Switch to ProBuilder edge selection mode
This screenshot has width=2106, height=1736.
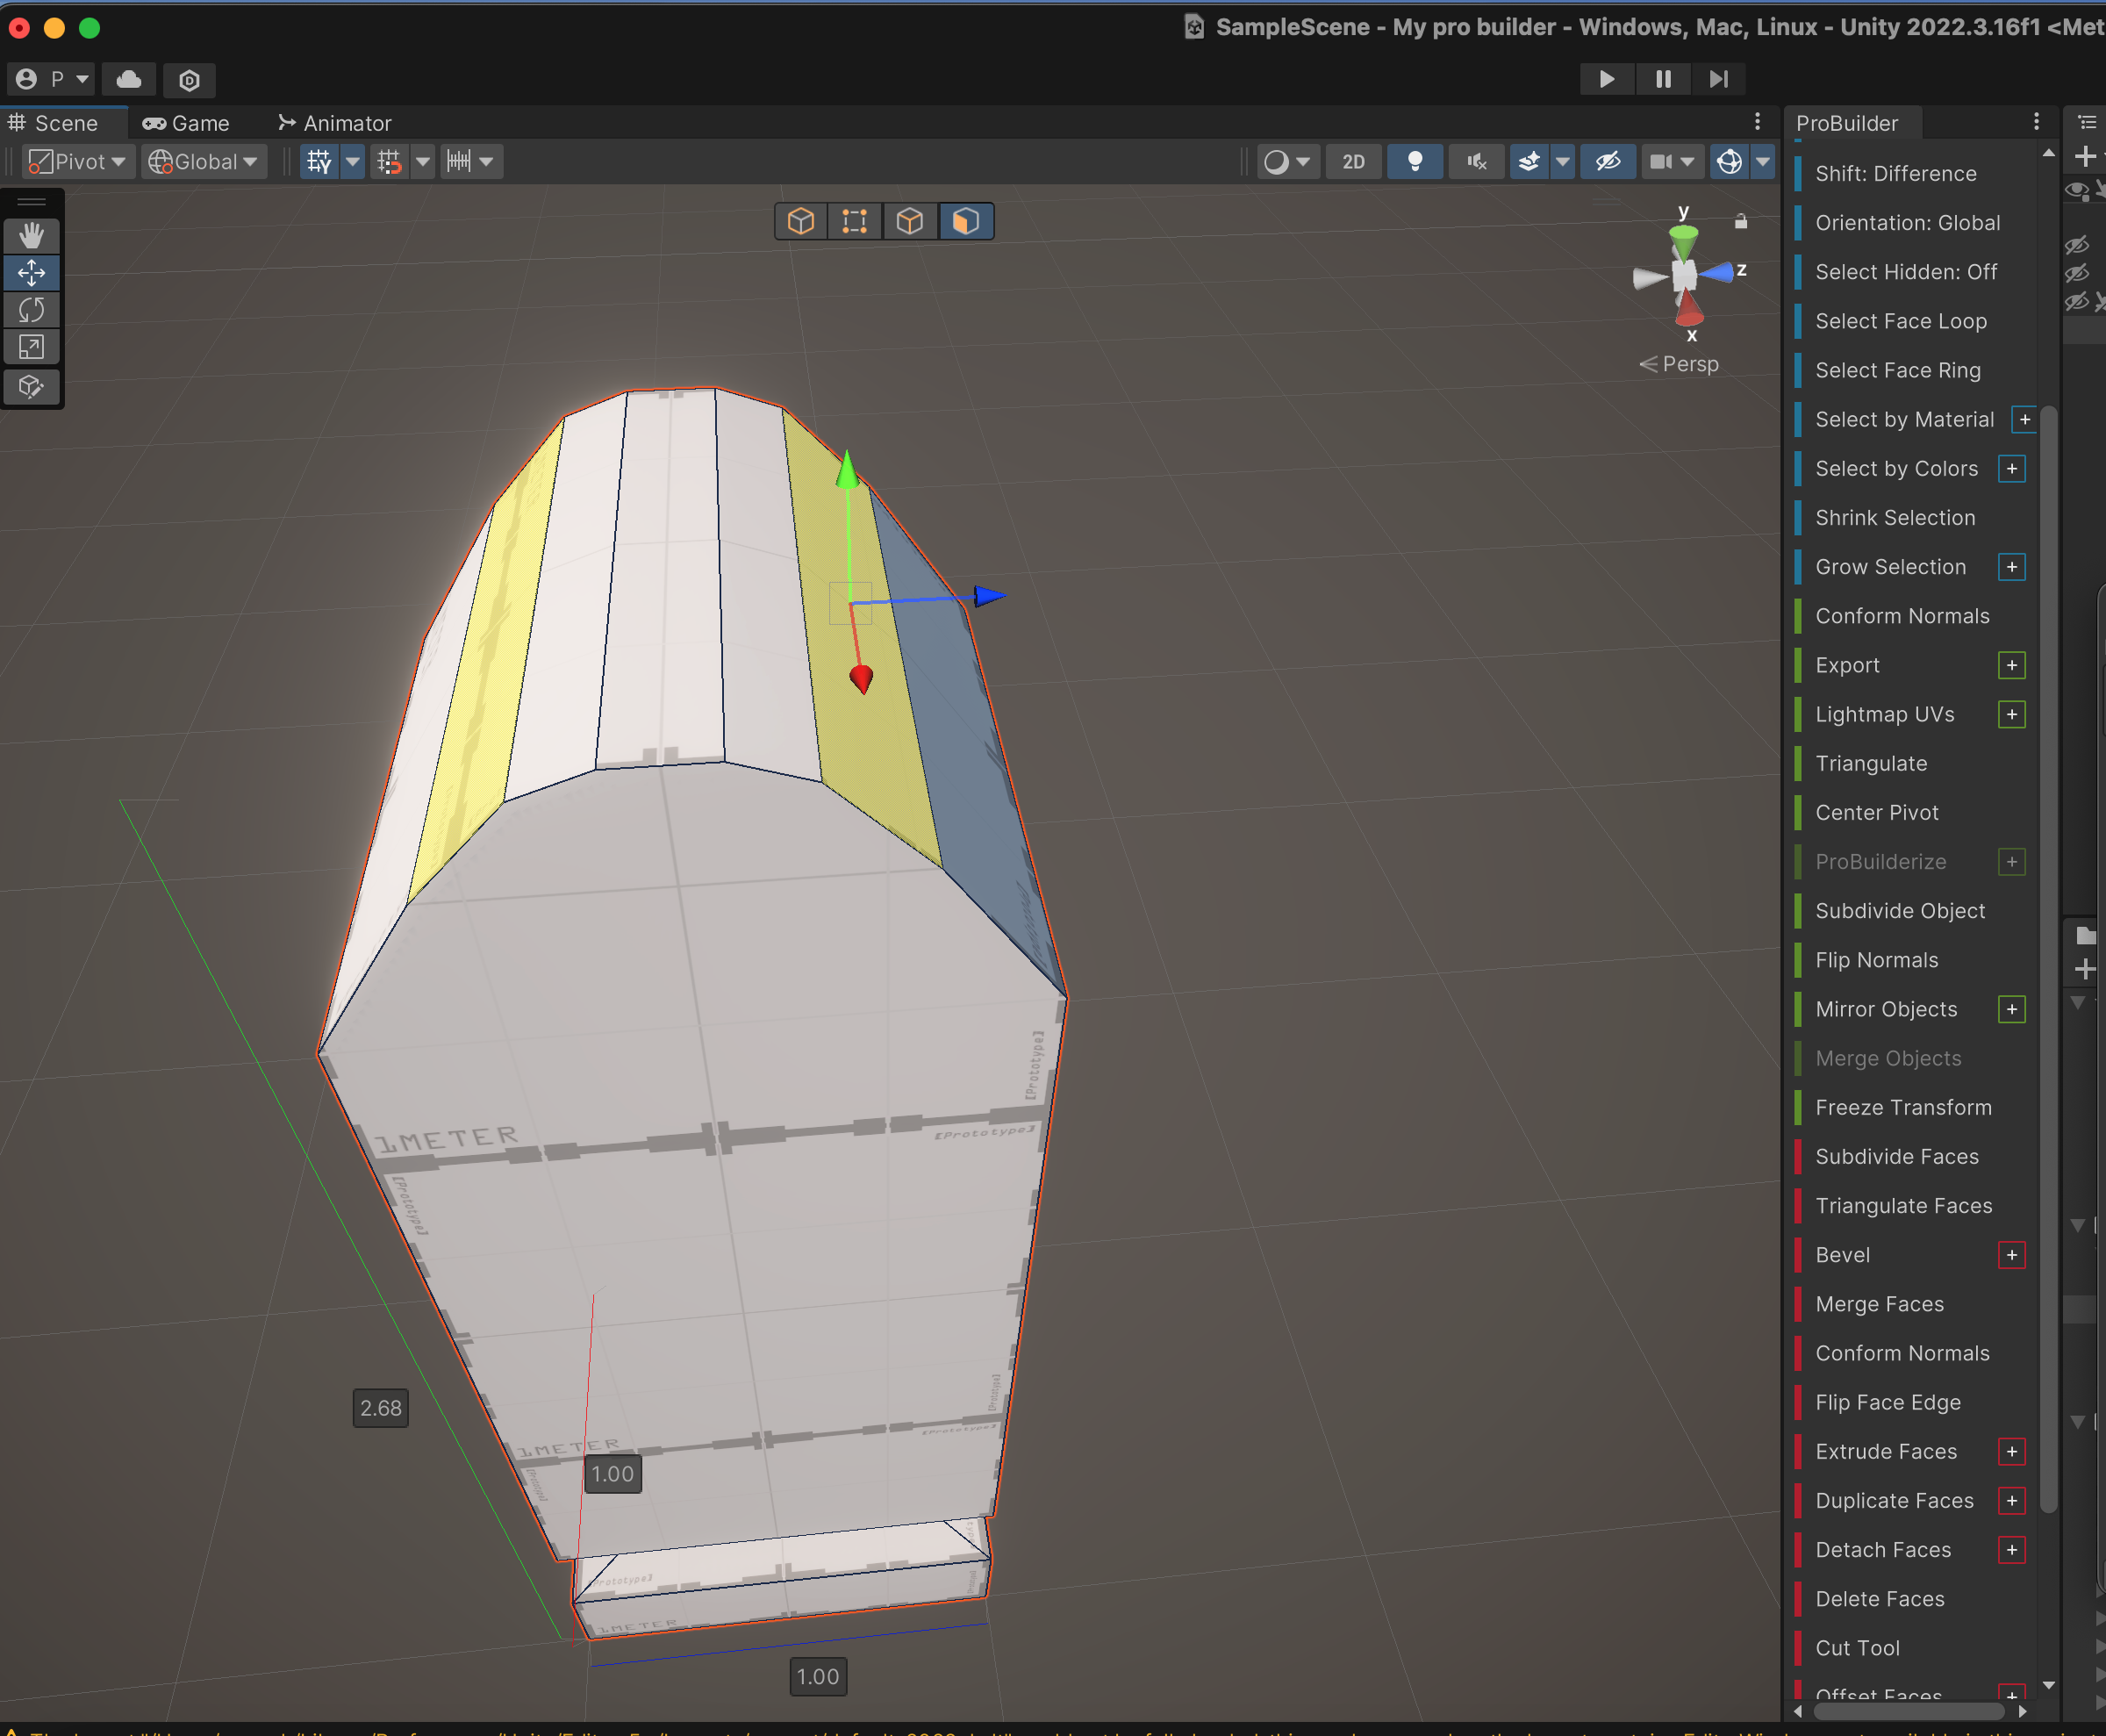[909, 220]
